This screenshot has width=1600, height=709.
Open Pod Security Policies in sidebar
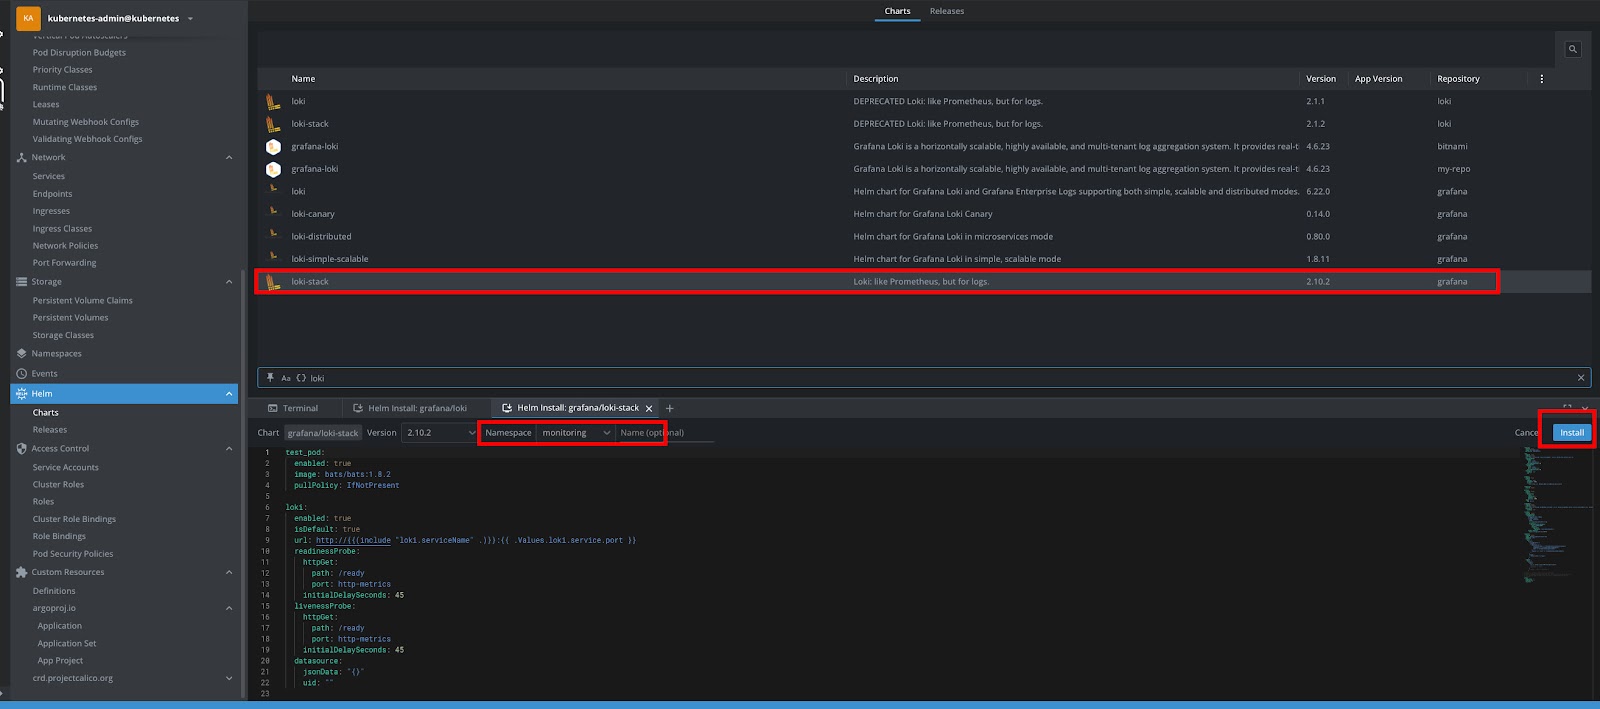coord(73,554)
